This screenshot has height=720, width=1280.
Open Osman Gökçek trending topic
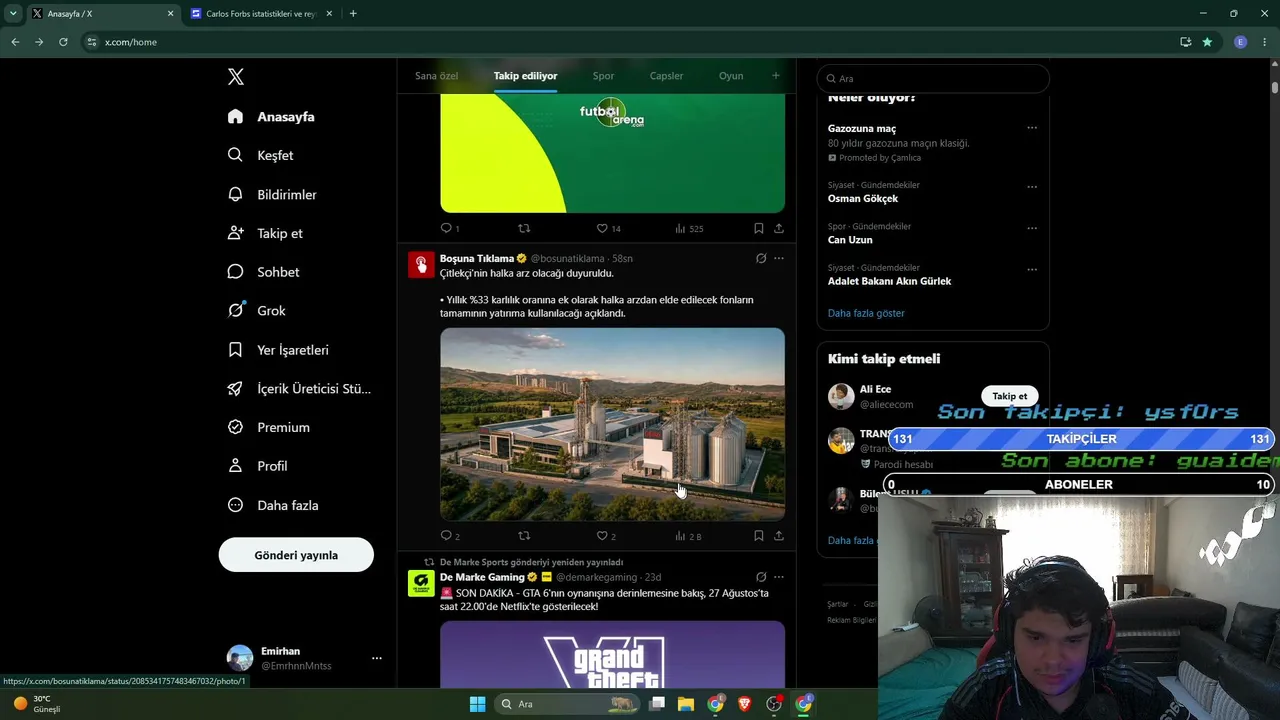point(863,198)
